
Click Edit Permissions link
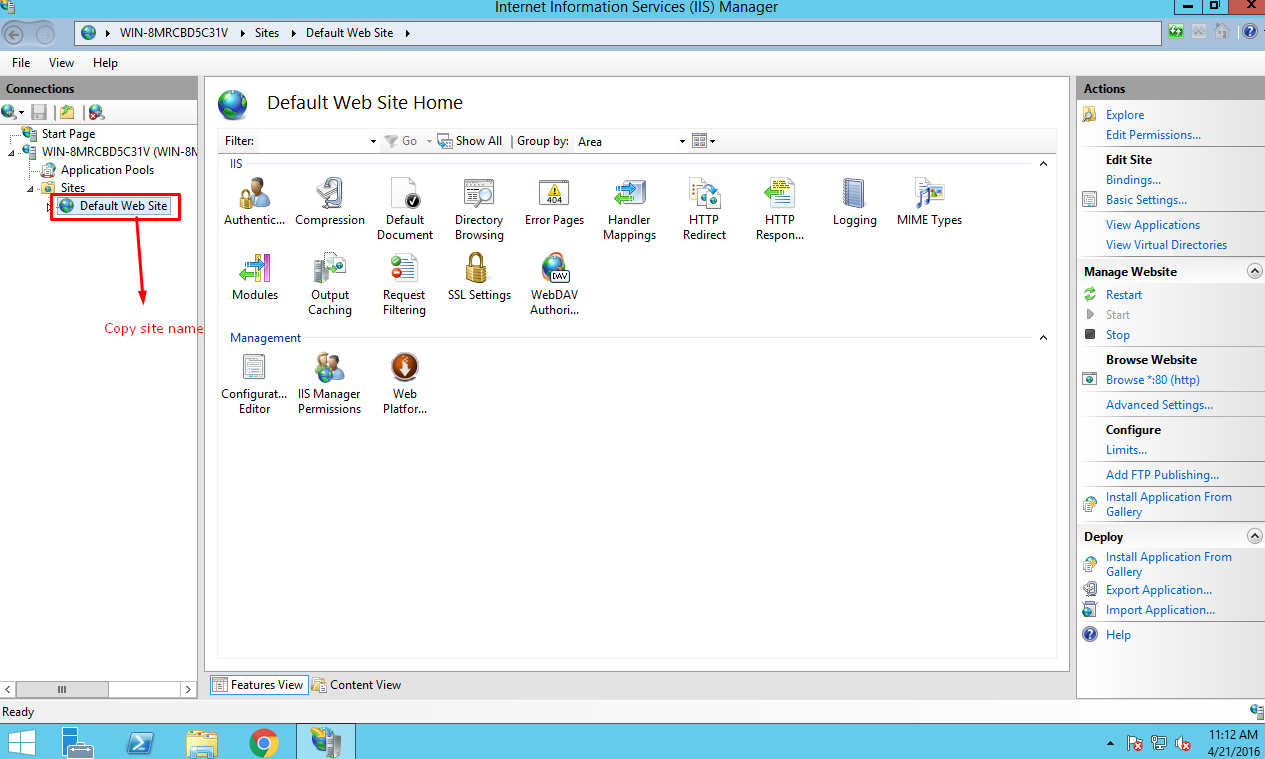tap(1153, 135)
